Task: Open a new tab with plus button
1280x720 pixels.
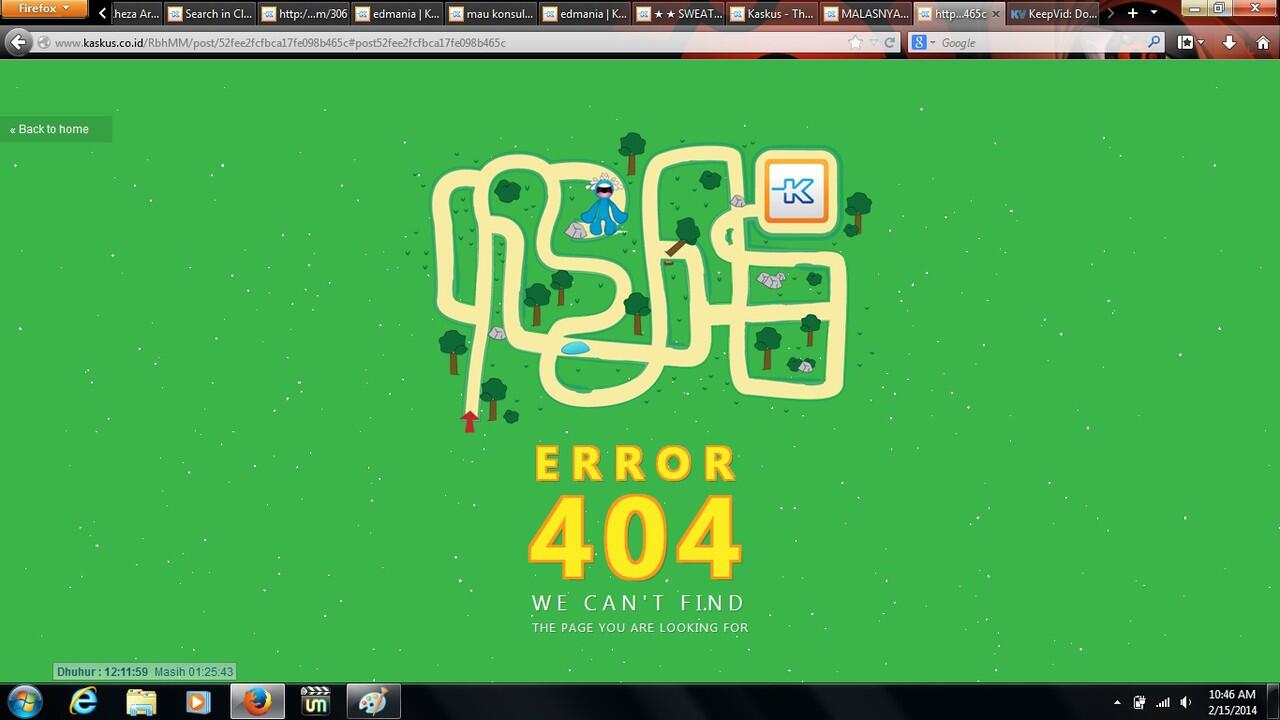Action: (1132, 13)
